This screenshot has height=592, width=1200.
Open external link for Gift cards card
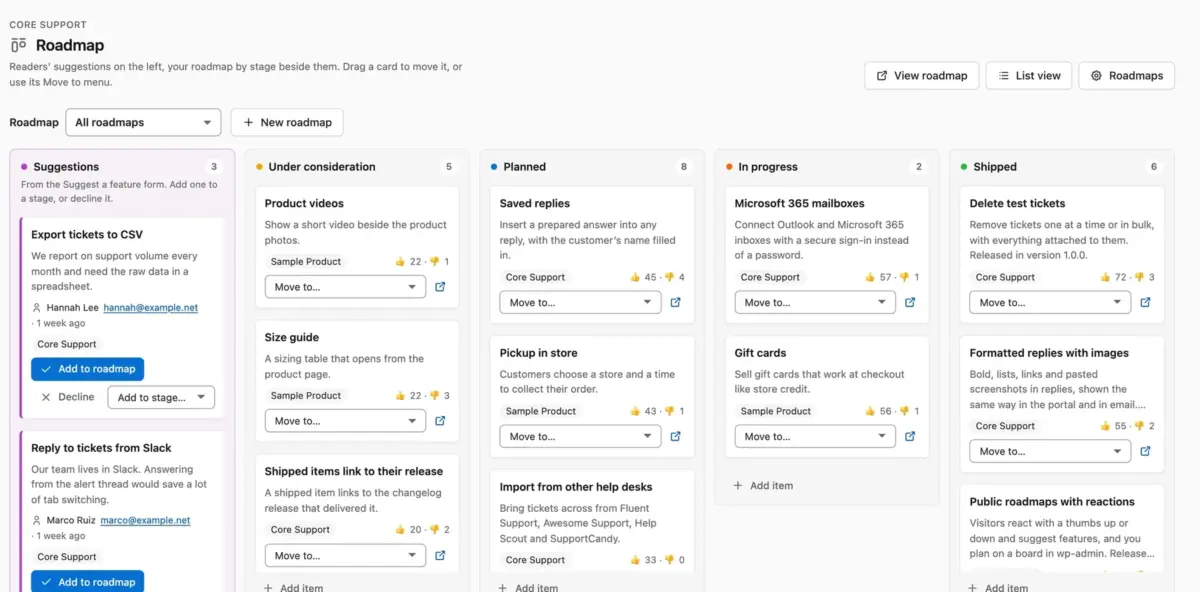pos(910,436)
